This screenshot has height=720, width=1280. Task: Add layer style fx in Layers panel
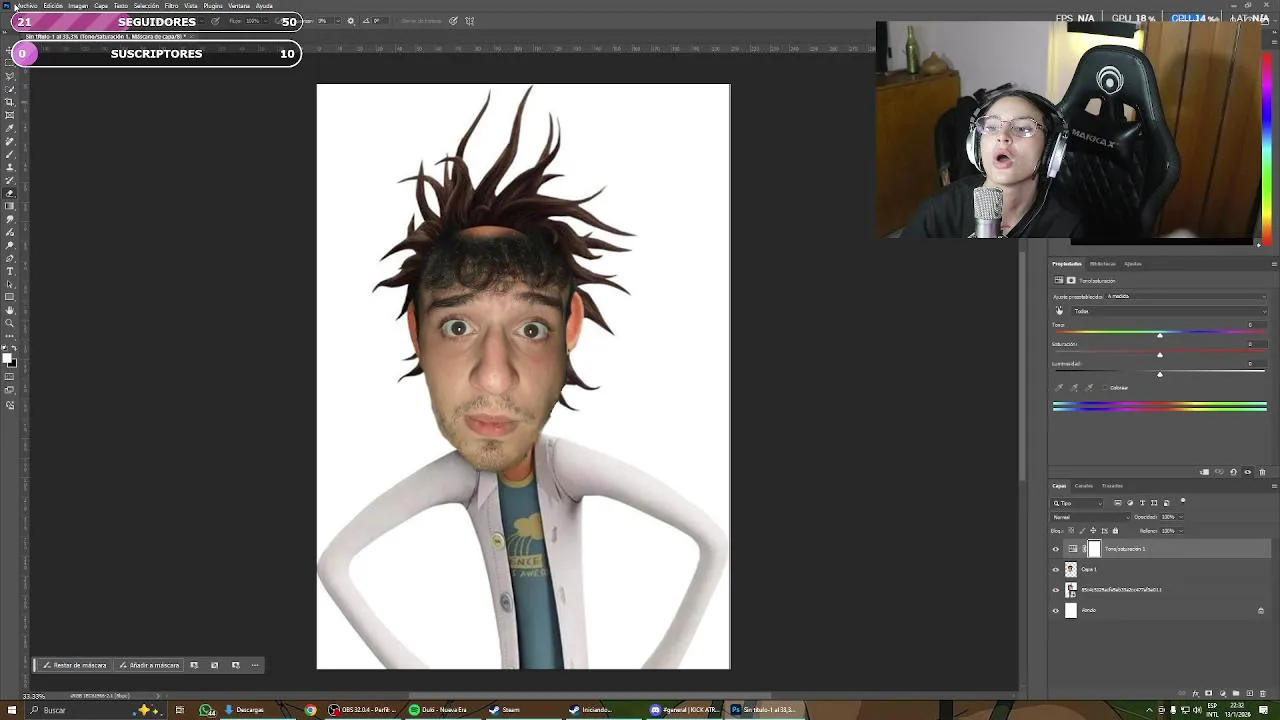click(1196, 693)
